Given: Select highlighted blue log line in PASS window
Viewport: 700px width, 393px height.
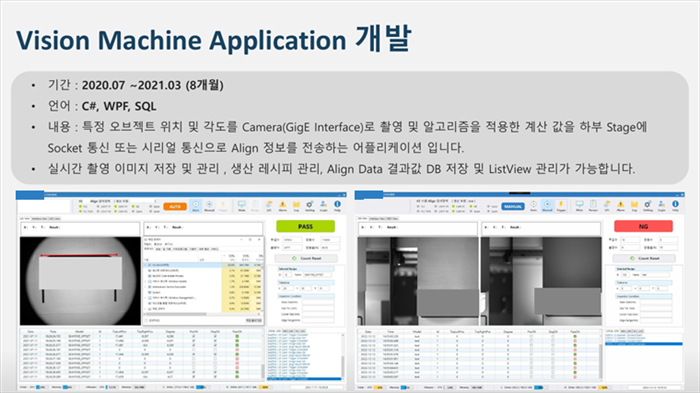Looking at the screenshot, I should click(x=304, y=379).
